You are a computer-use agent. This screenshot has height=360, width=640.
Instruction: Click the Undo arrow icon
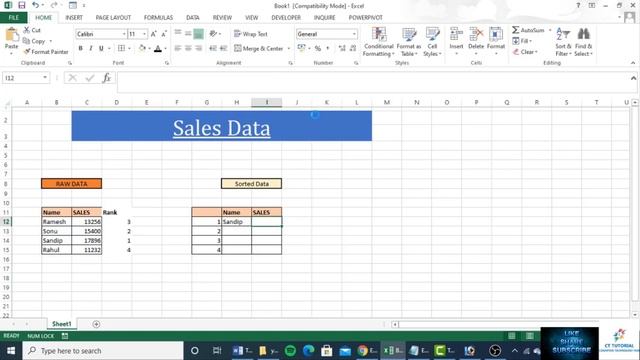click(x=36, y=5)
